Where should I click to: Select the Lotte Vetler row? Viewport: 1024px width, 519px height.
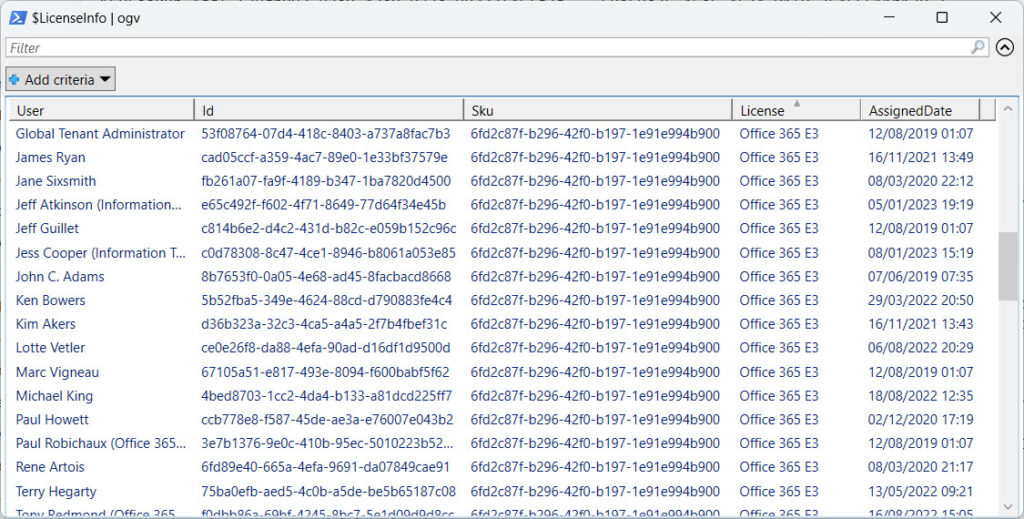501,347
